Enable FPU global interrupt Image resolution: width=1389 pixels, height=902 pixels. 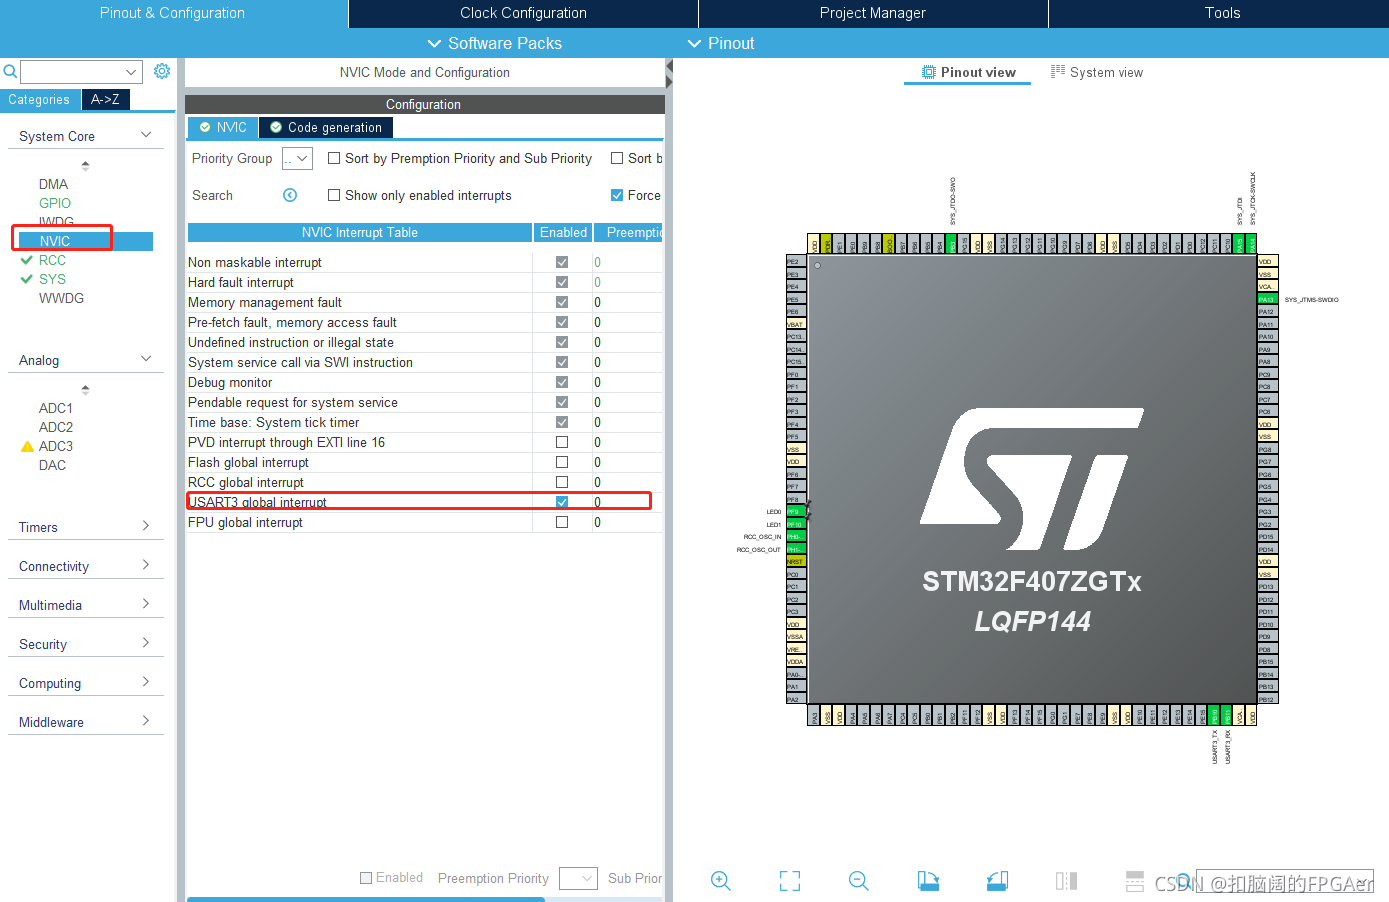pos(562,522)
